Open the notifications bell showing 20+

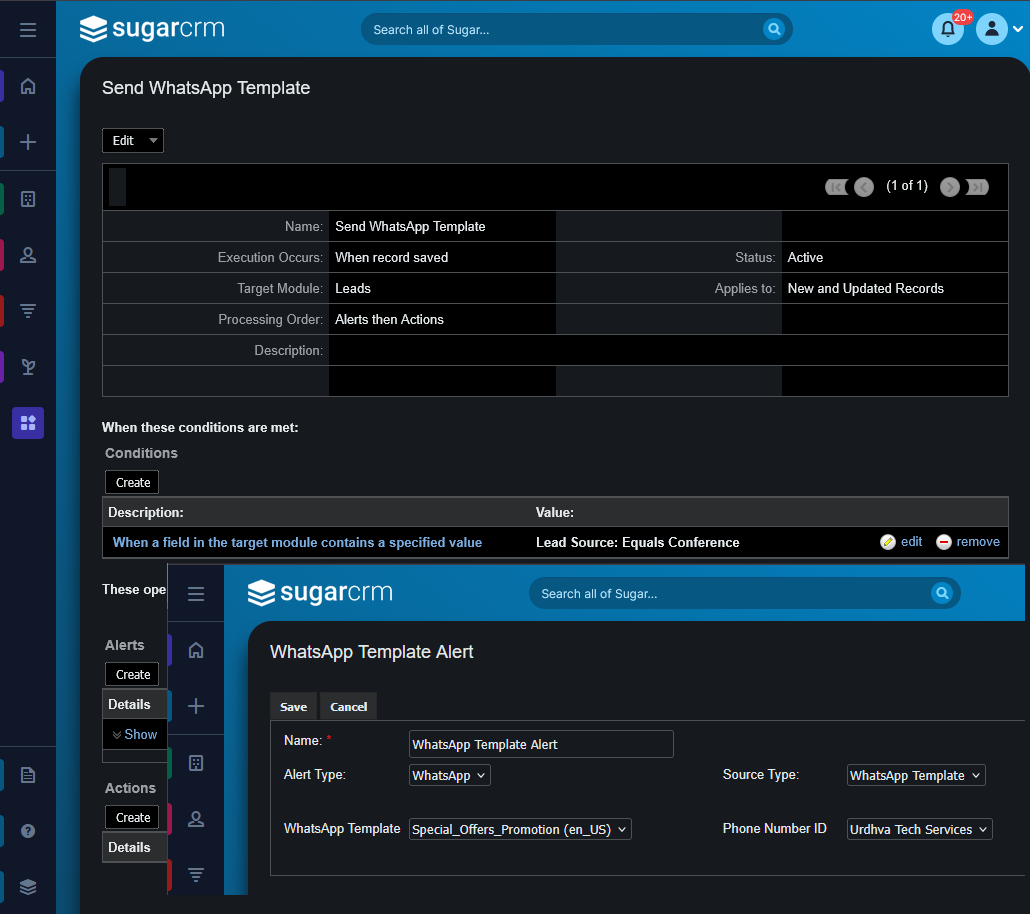point(947,29)
